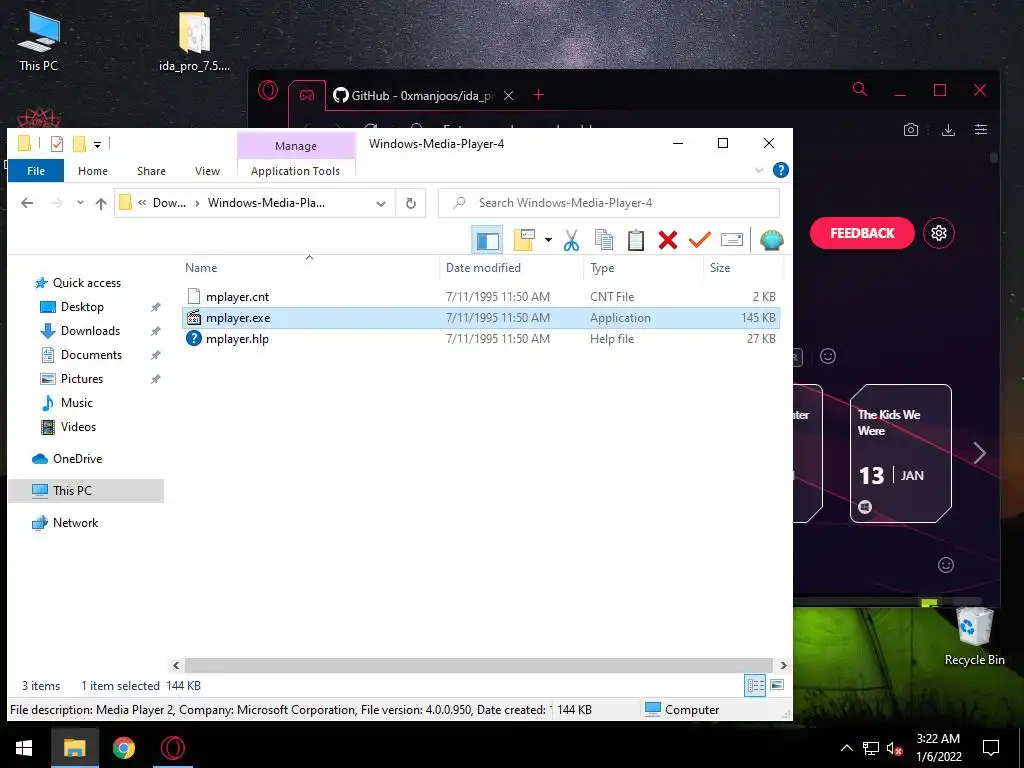Open the Opera snapshot camera icon
This screenshot has width=1024, height=768.
[910, 130]
